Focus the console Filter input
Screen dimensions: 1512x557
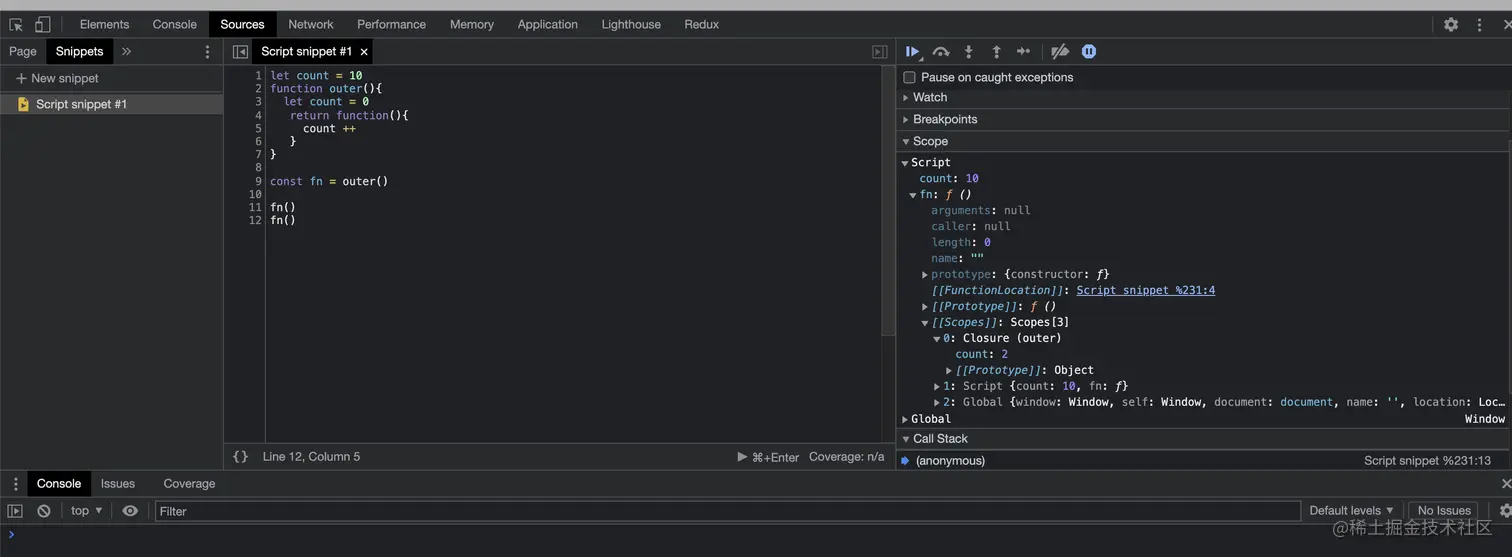[x=727, y=511]
